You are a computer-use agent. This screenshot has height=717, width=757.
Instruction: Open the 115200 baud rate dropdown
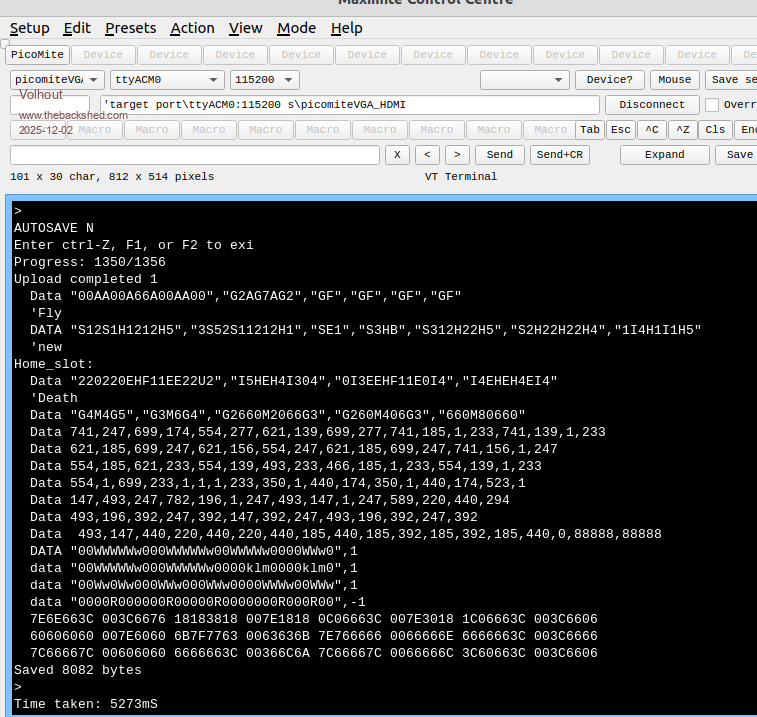(x=264, y=80)
